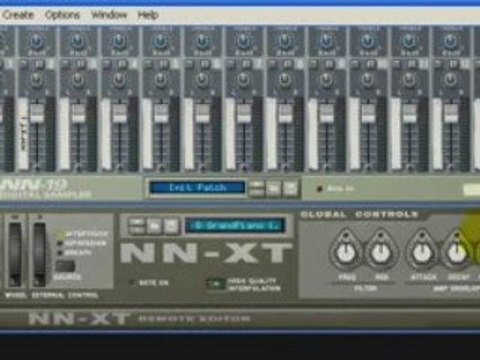Click NN-XT save patch disk icon
This screenshot has width=480, height=360.
click(x=171, y=226)
